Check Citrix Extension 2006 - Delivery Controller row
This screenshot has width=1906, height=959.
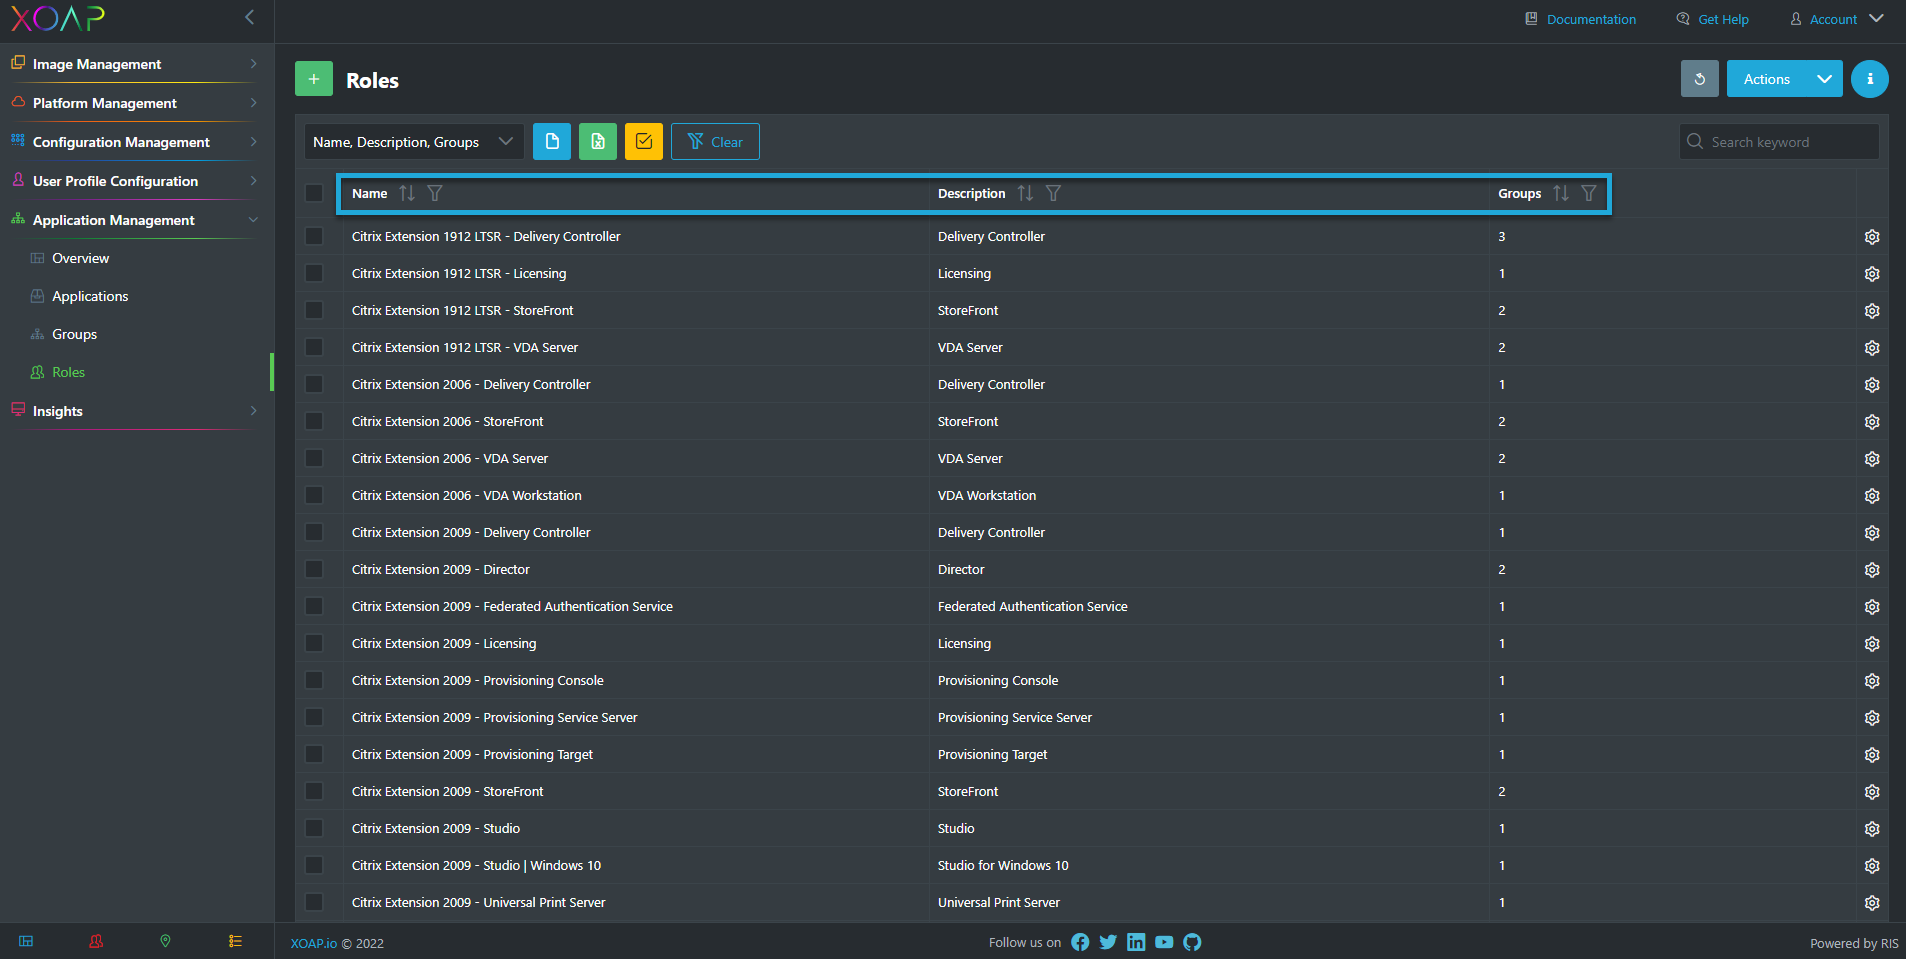pos(314,384)
